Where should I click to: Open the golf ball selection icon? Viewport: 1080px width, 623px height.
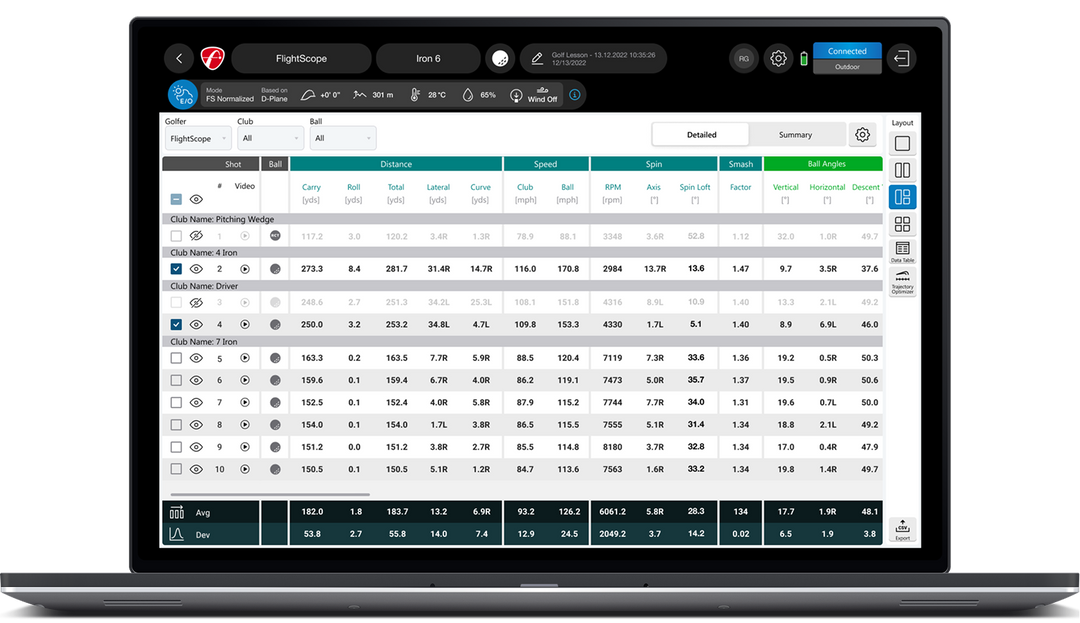(x=500, y=58)
